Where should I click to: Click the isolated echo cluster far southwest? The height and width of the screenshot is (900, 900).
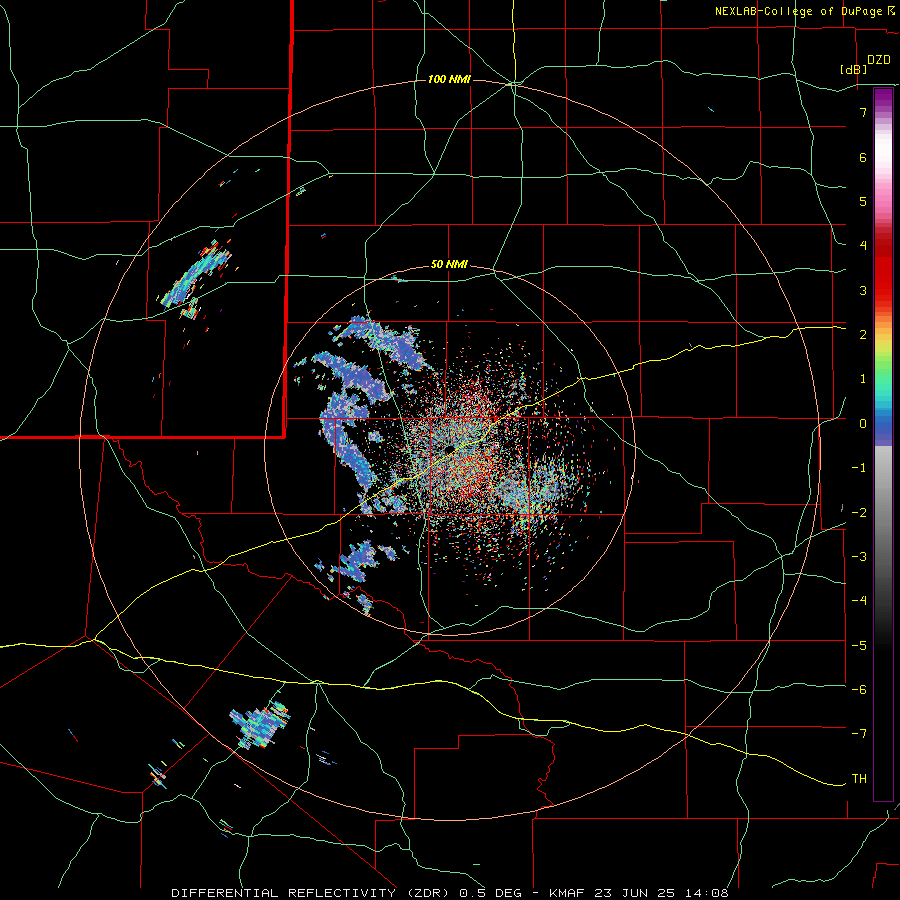click(259, 725)
